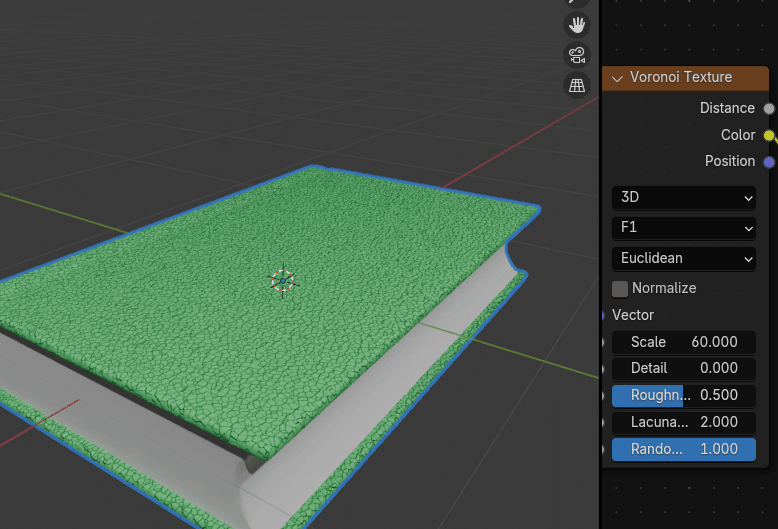Screen dimensions: 778x529
Task: Switch perspective/orthographic with grid icon
Action: (577, 85)
